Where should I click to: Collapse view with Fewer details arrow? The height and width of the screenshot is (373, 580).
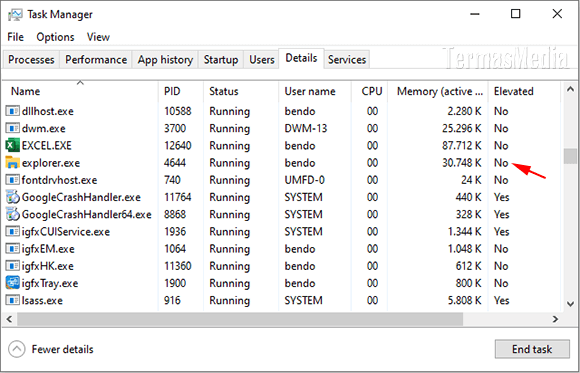tap(17, 349)
